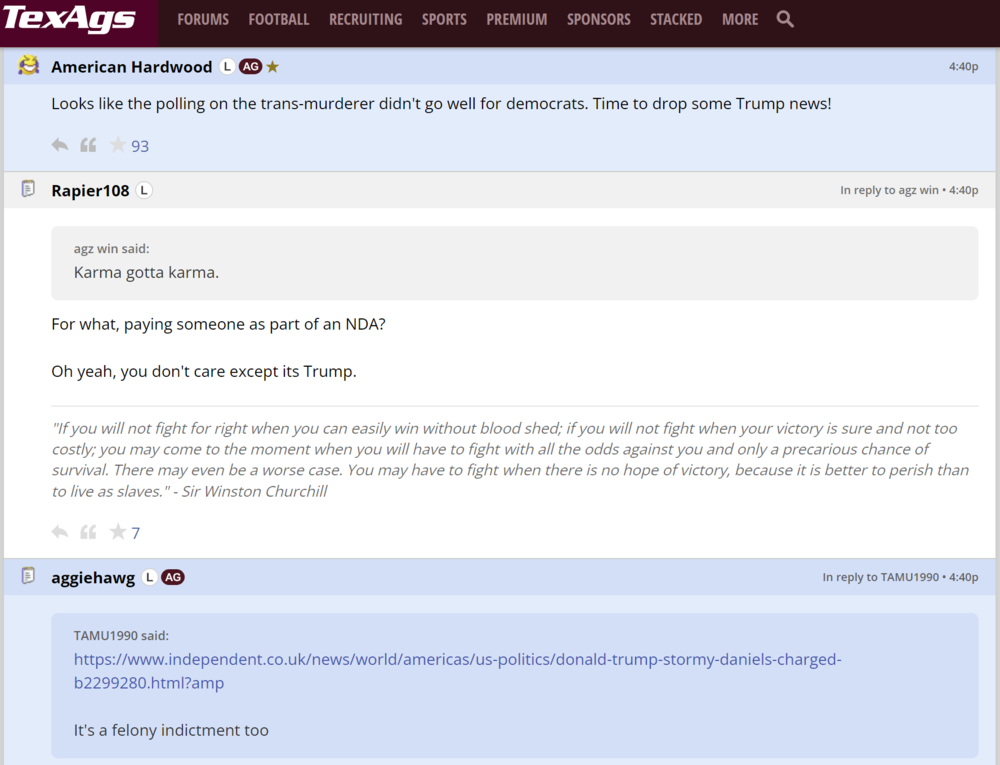The image size is (1000, 765).
Task: Open the FORUMS menu
Action: click(203, 19)
